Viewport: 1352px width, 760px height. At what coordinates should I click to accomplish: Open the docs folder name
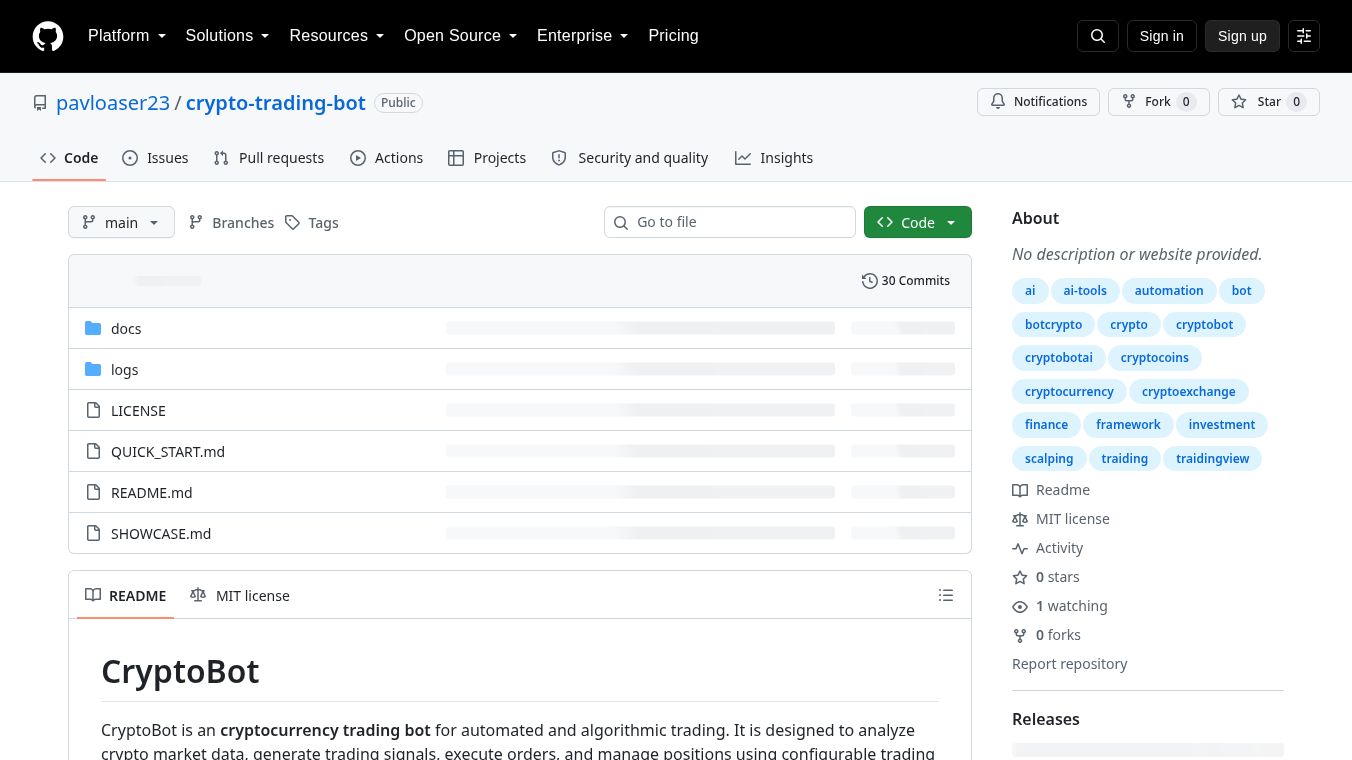[126, 328]
